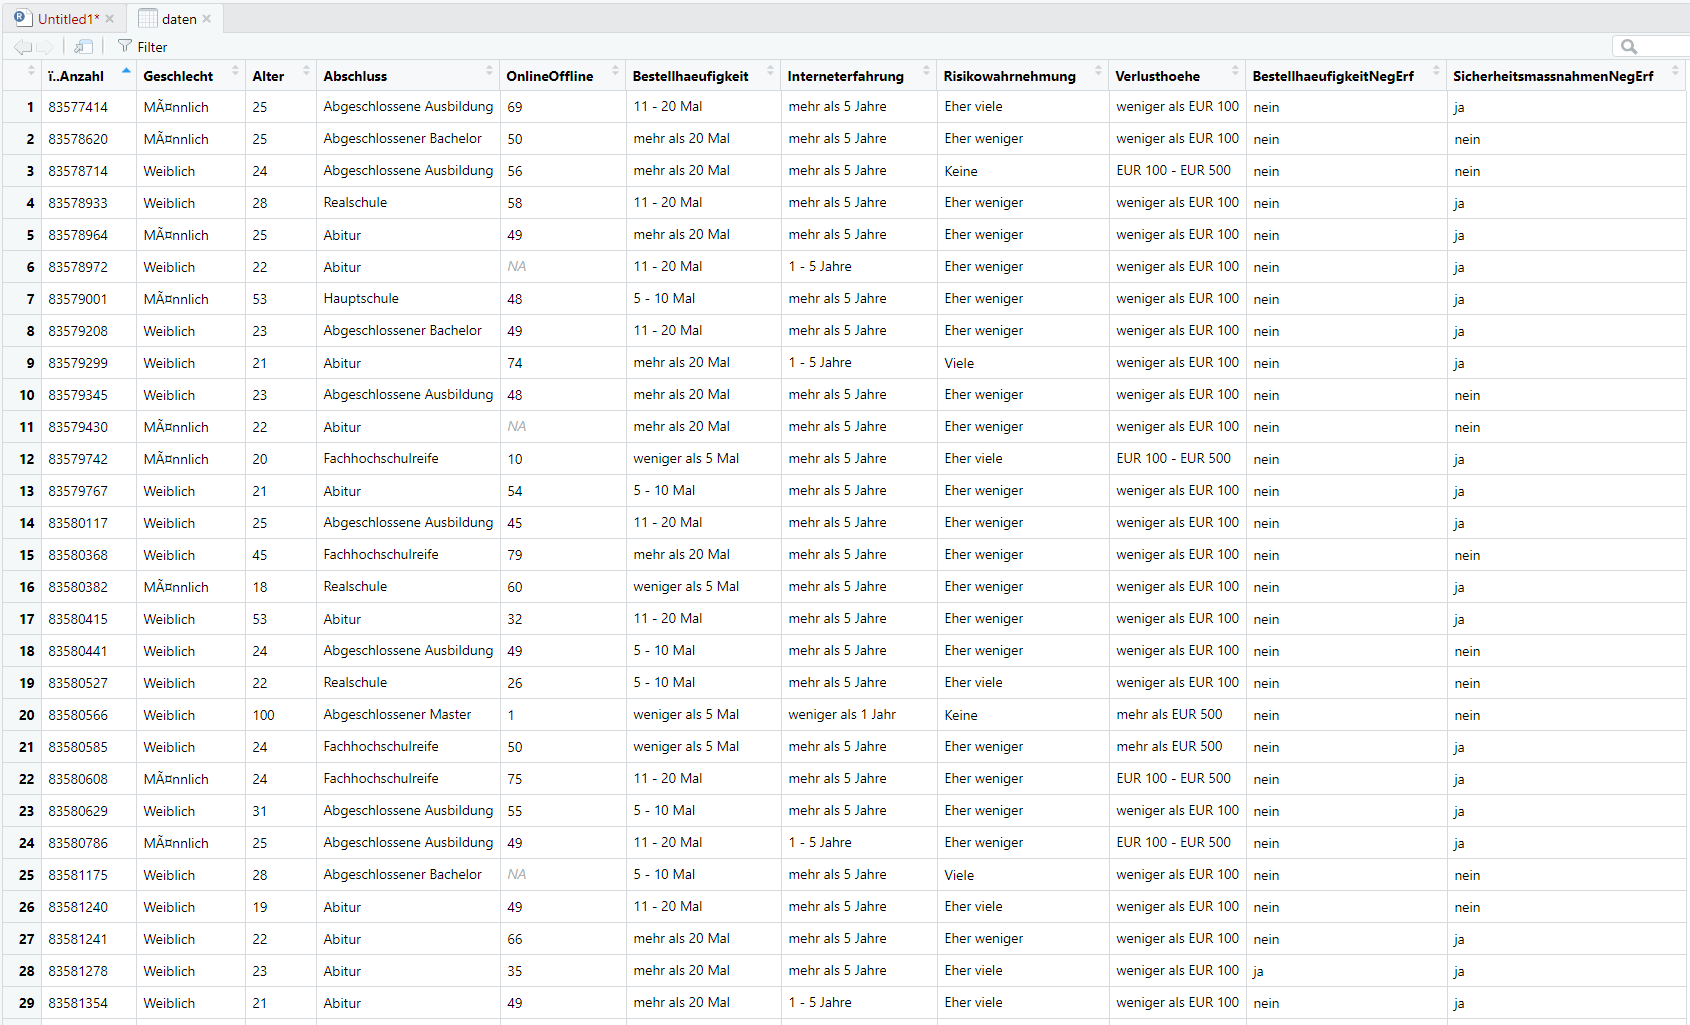Select the cell with ID 83580566
Viewport: 1690px width, 1025px height.
click(x=78, y=715)
